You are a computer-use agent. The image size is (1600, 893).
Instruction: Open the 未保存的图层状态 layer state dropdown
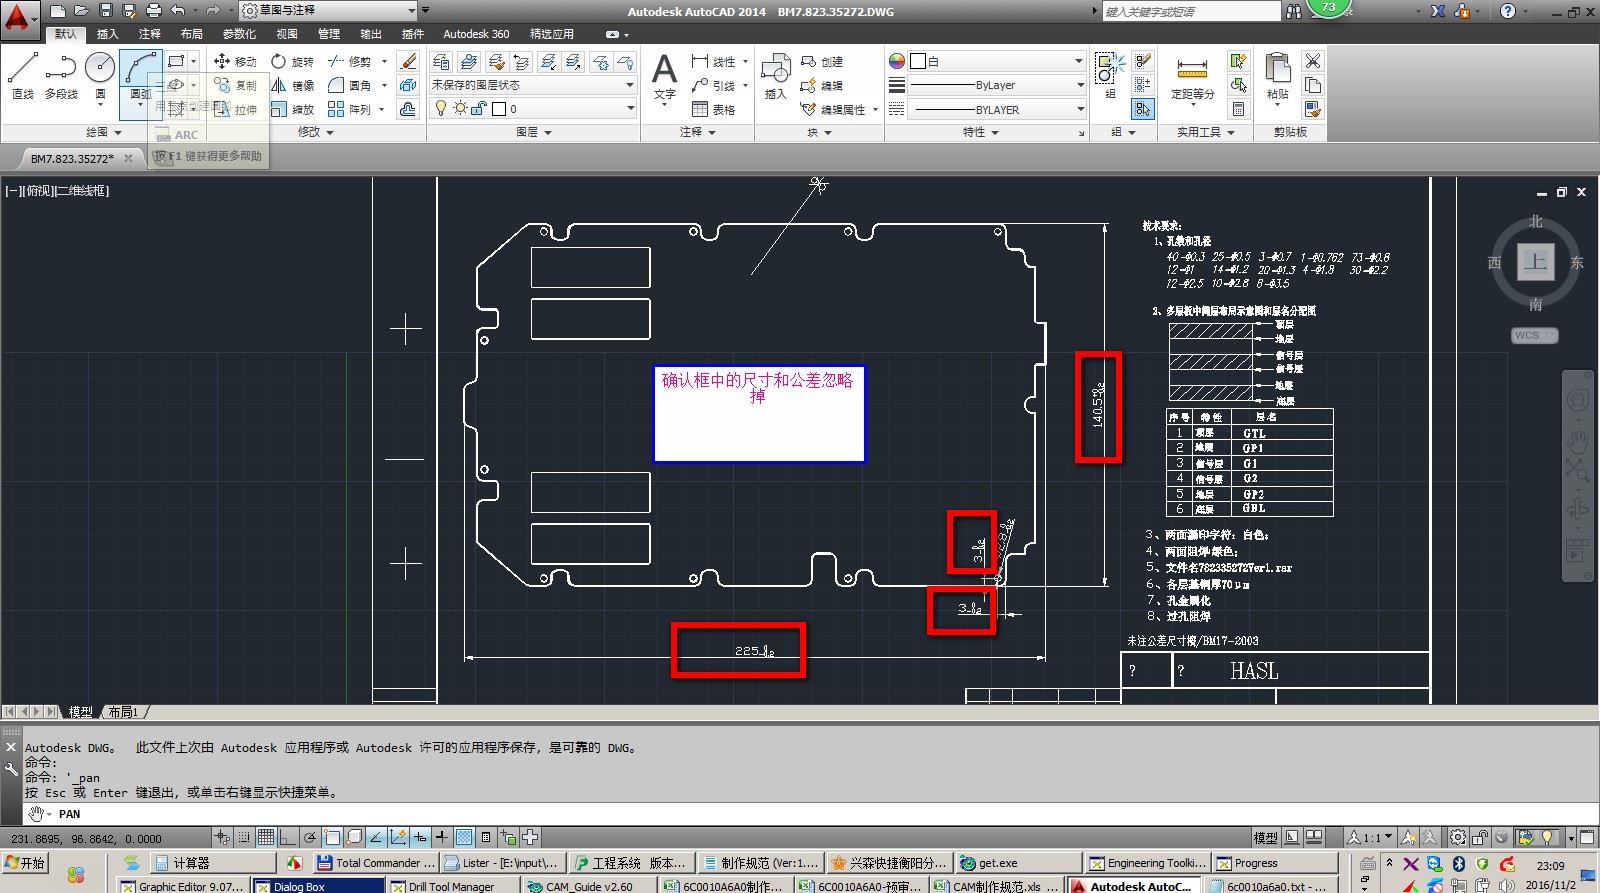click(x=533, y=85)
